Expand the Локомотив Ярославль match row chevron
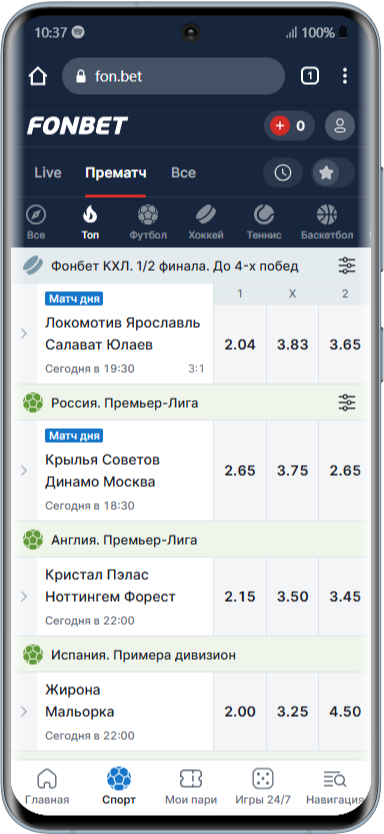 pos(24,333)
